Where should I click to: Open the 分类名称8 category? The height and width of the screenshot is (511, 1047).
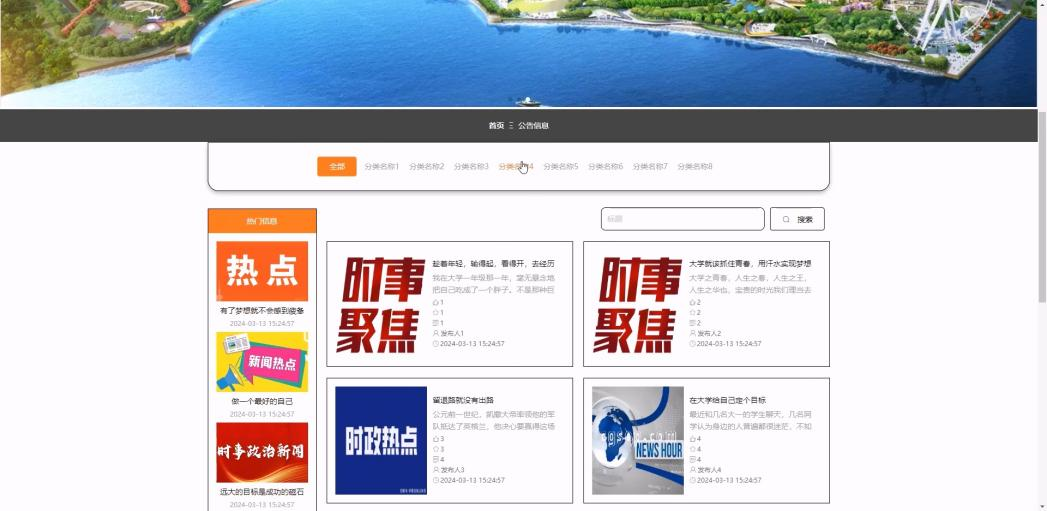point(695,166)
